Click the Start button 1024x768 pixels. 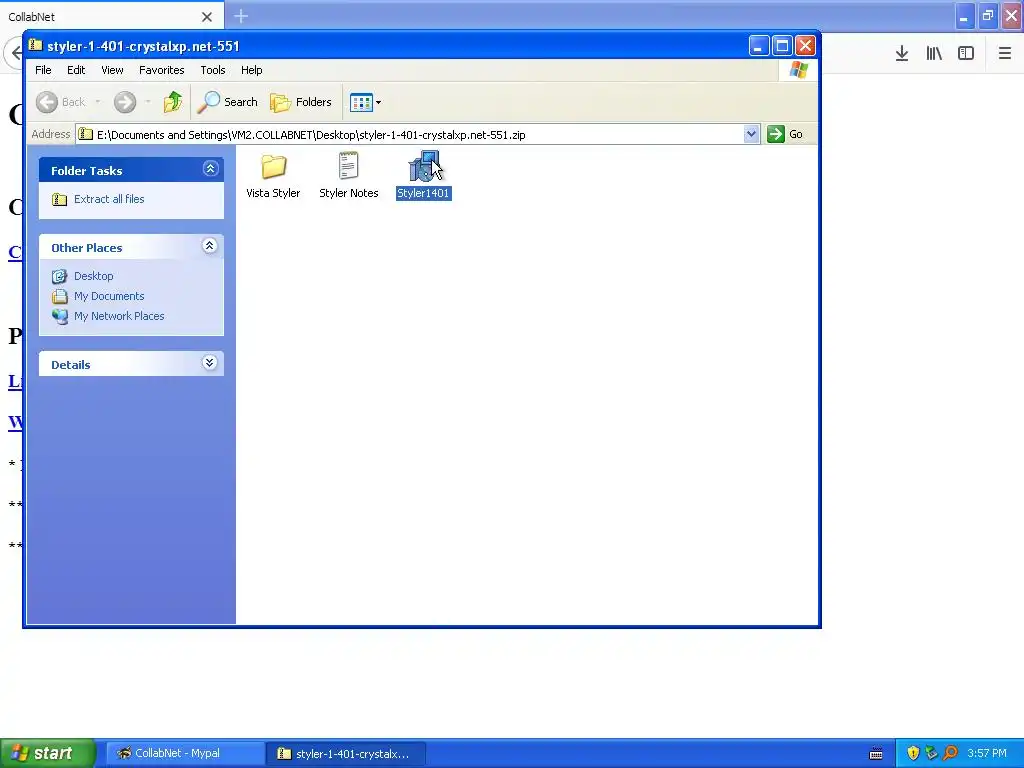[x=48, y=753]
